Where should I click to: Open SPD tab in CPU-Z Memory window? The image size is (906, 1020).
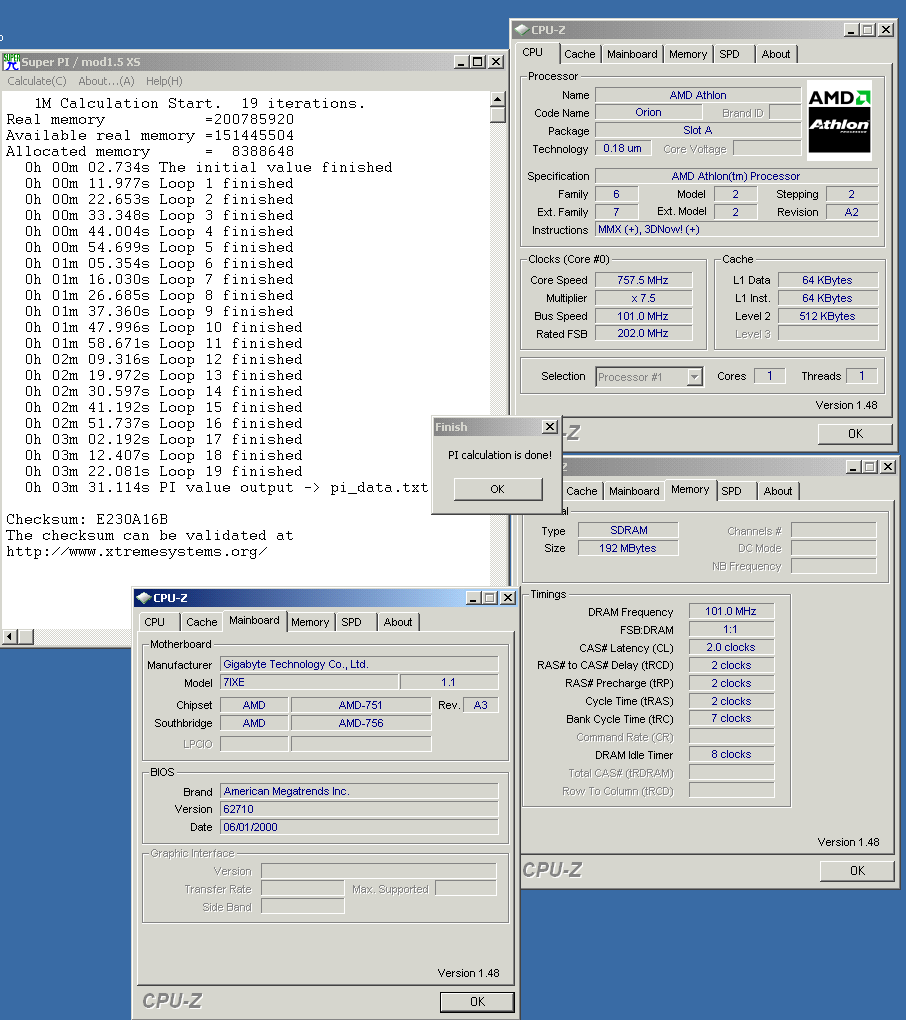coord(731,491)
